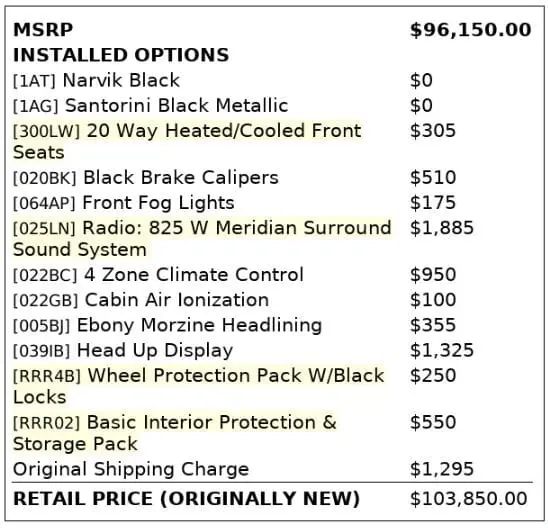Click the Original Shipping Charge line

pos(131,469)
